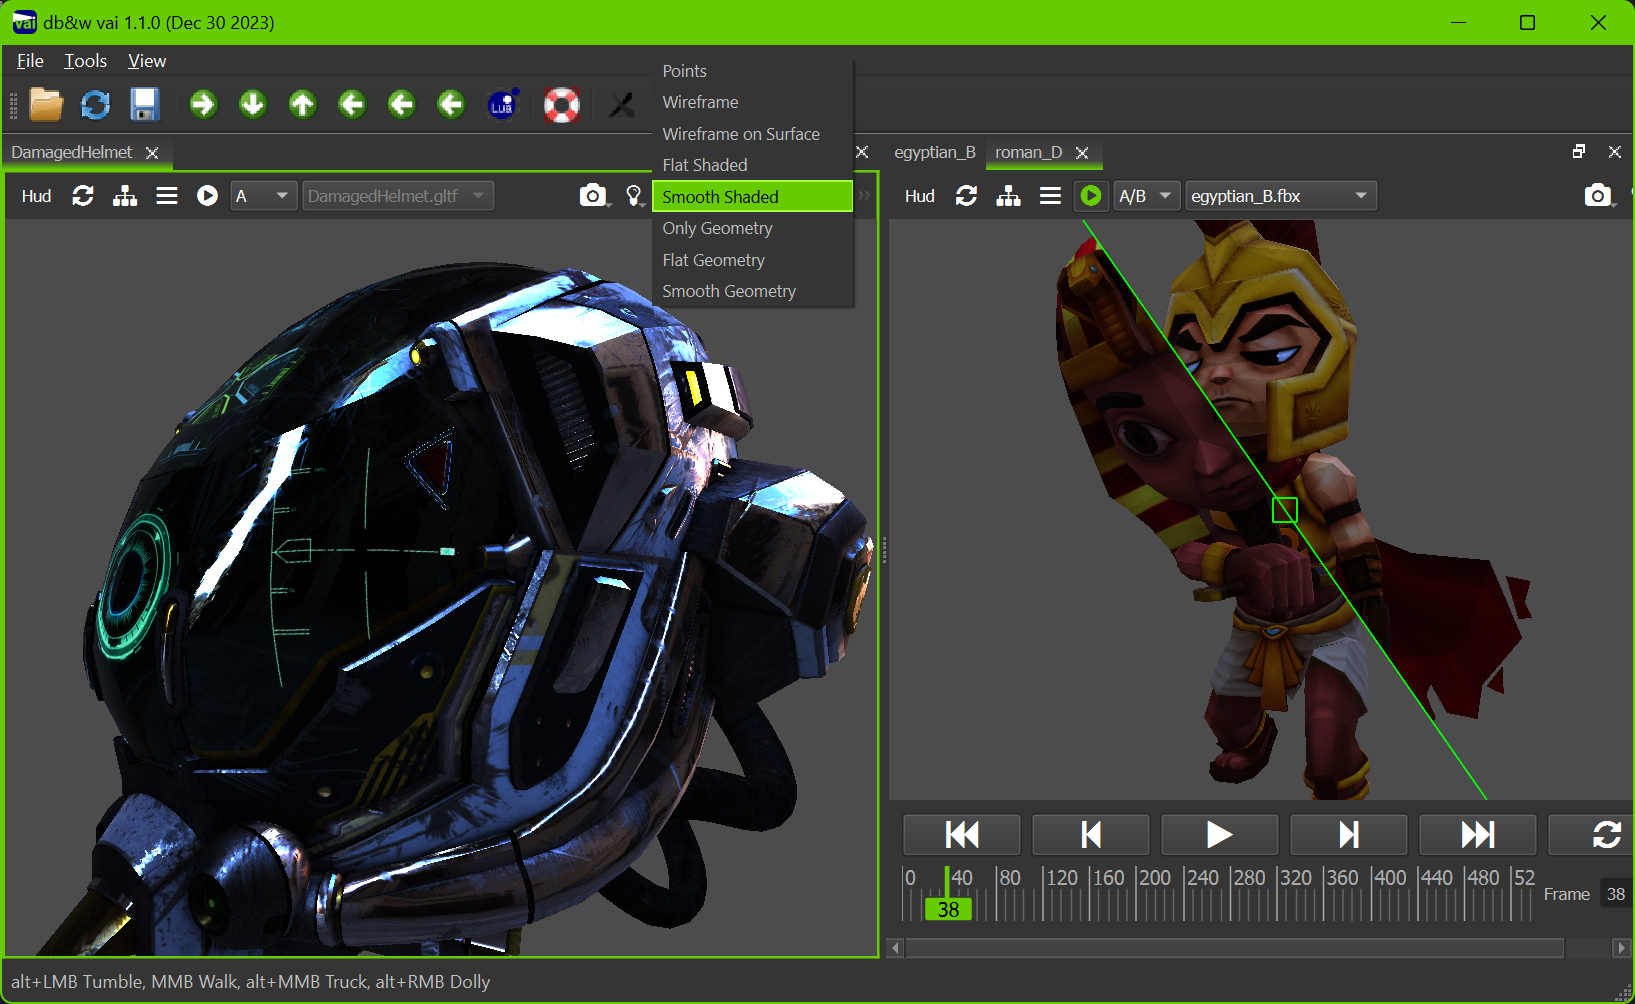Click camera icon in DamagedHelmet viewer toolbar

[593, 196]
